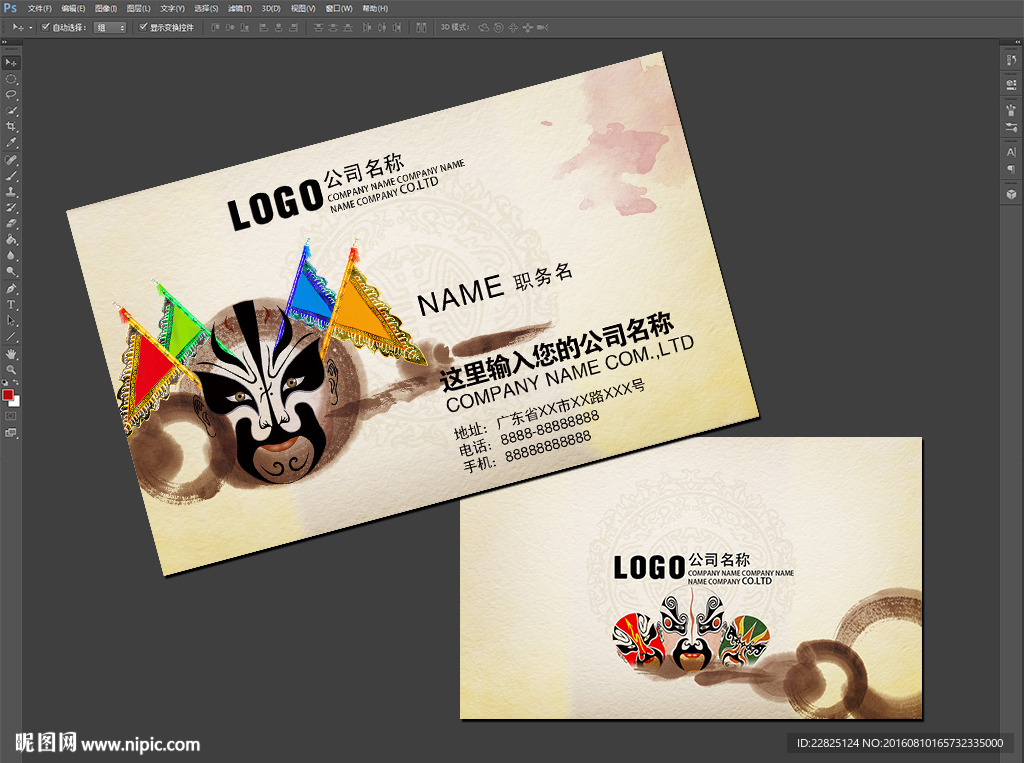The width and height of the screenshot is (1024, 763).
Task: Select the Blur tool
Action: click(11, 255)
